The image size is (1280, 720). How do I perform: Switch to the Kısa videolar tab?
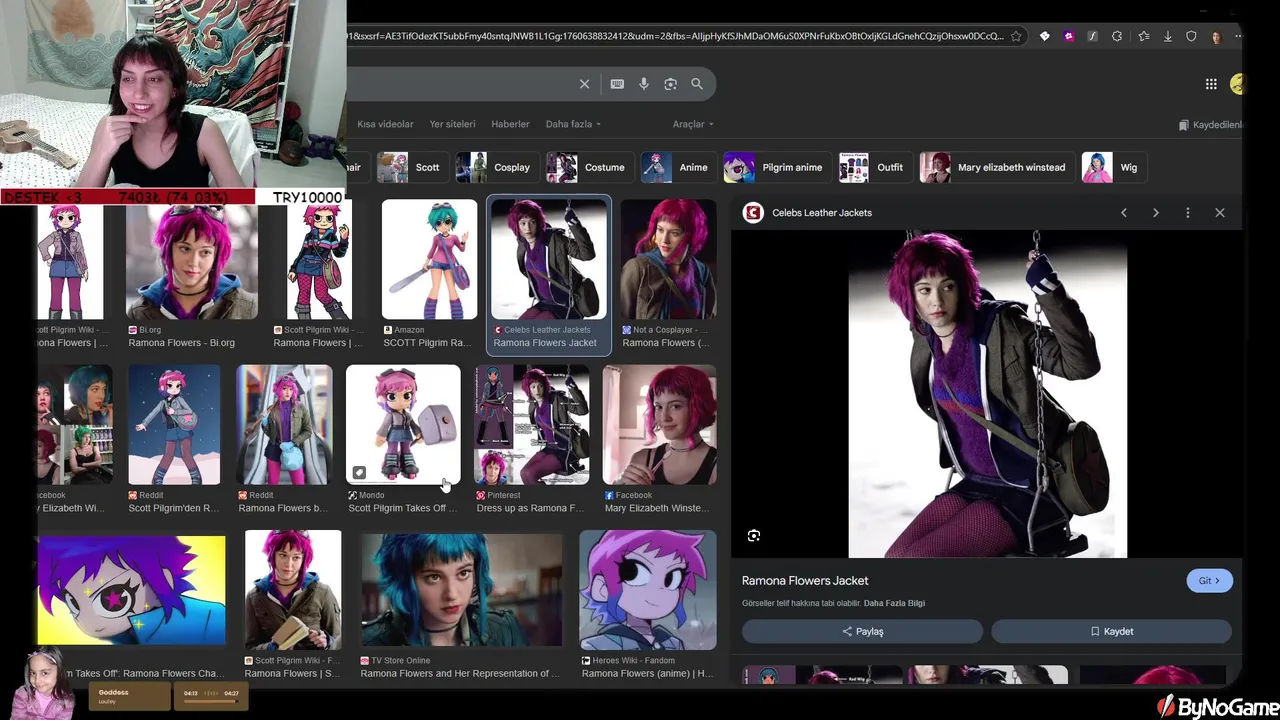coord(385,124)
